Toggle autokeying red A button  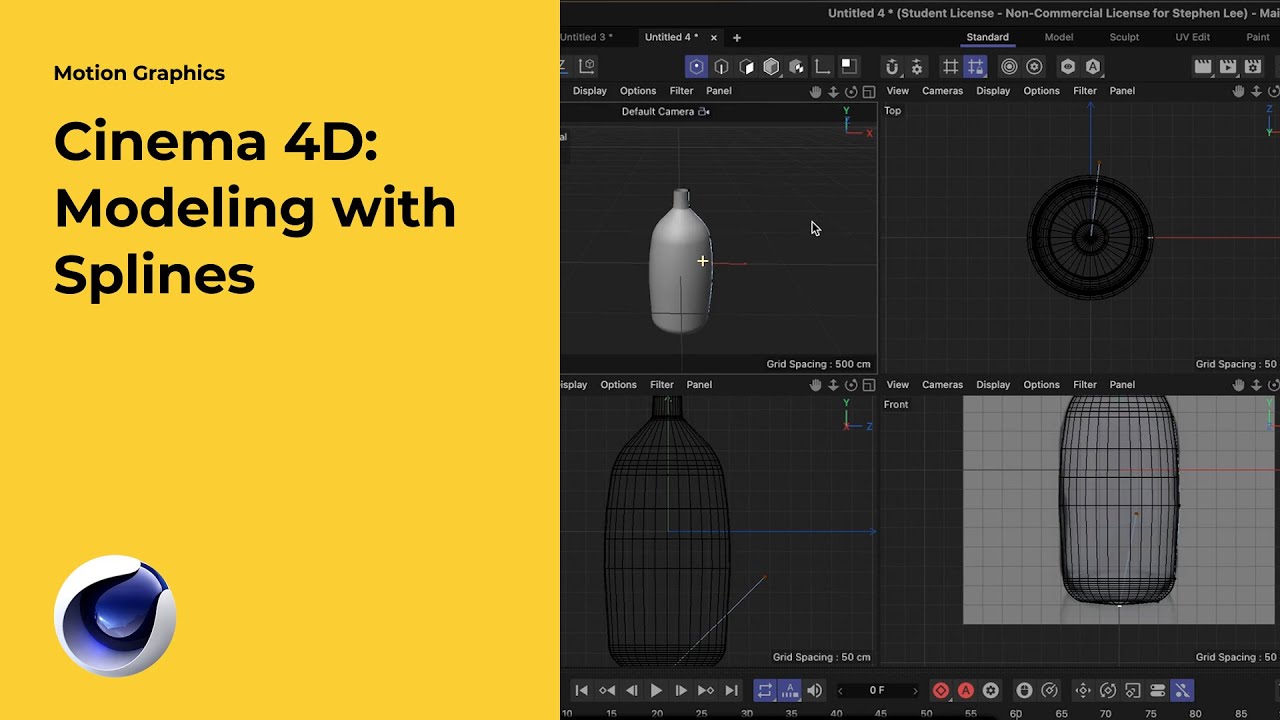click(965, 690)
